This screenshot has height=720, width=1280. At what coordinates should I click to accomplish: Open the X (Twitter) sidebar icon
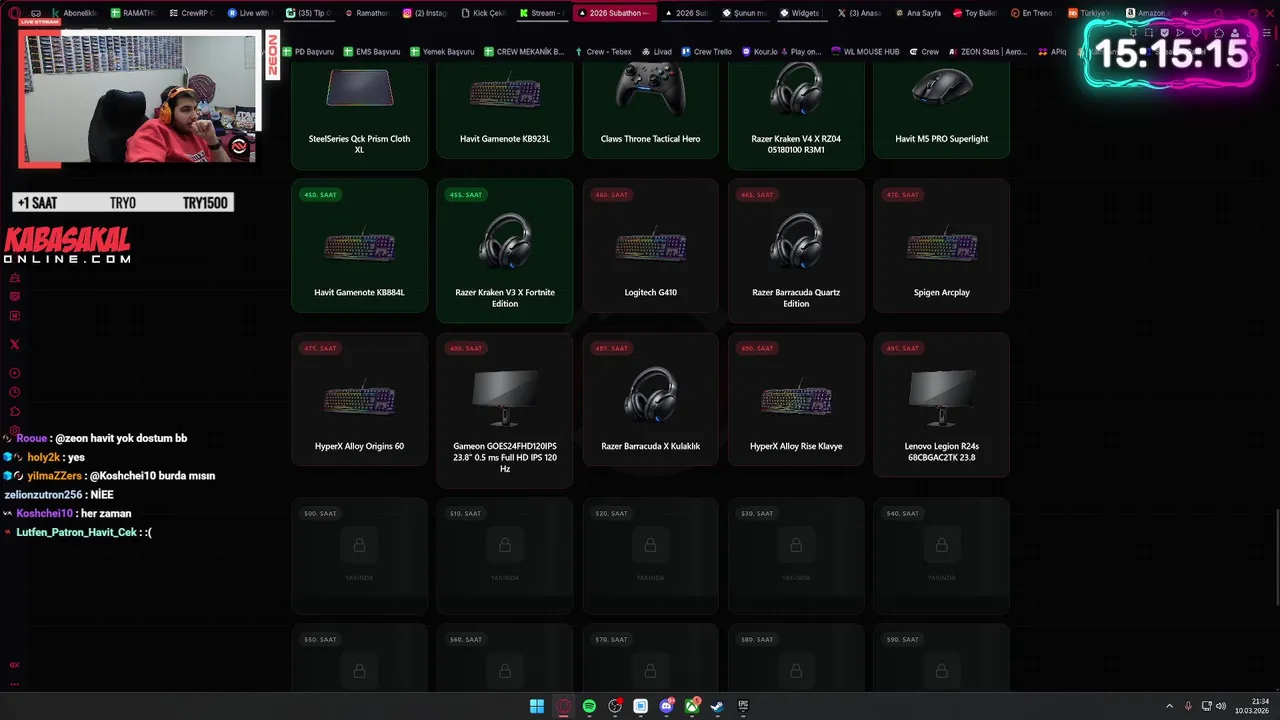point(14,344)
